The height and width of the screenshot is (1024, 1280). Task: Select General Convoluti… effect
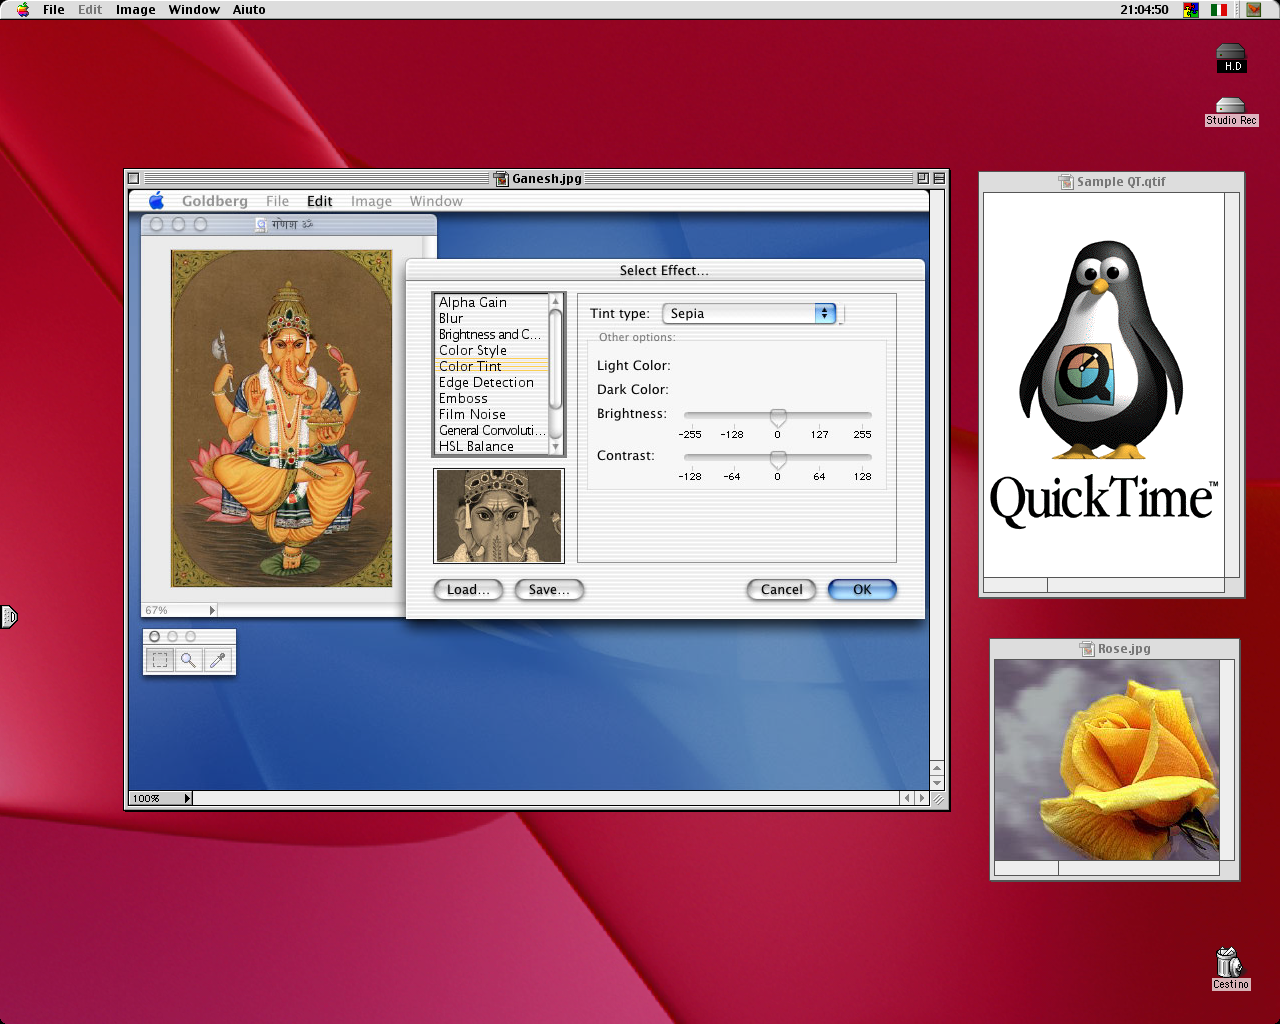point(492,430)
